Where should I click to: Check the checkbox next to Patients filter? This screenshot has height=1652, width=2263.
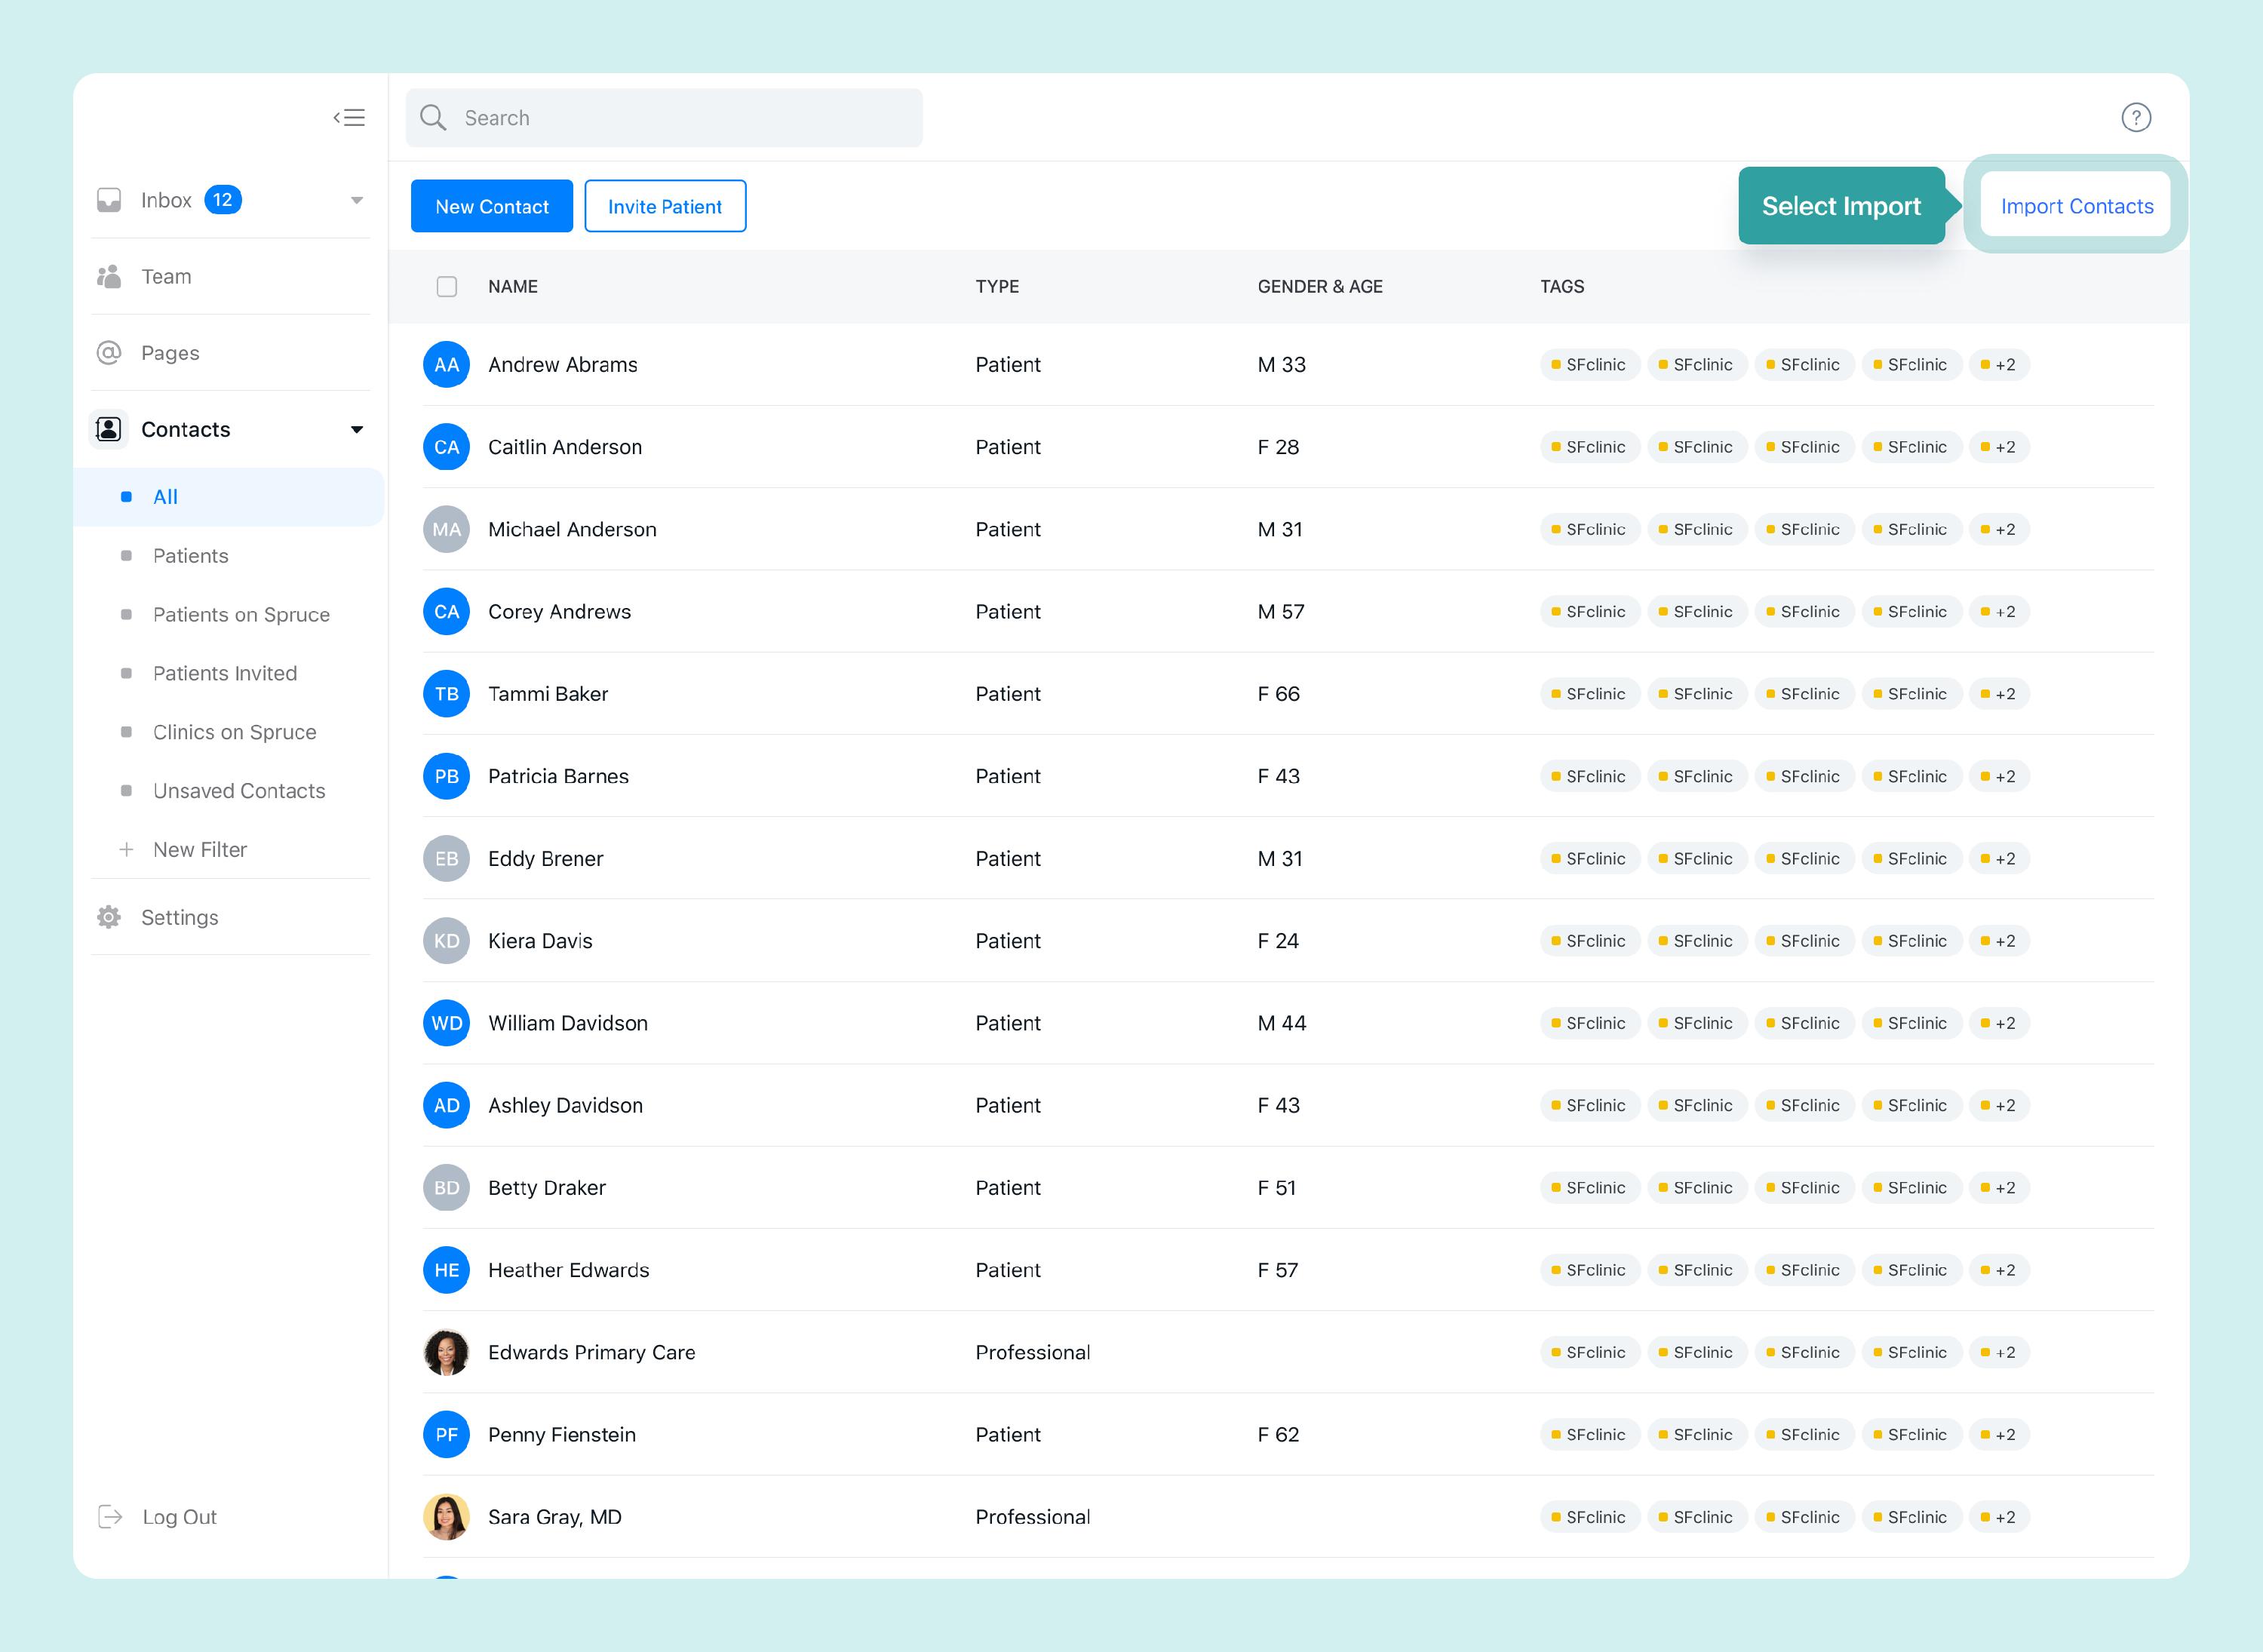127,555
